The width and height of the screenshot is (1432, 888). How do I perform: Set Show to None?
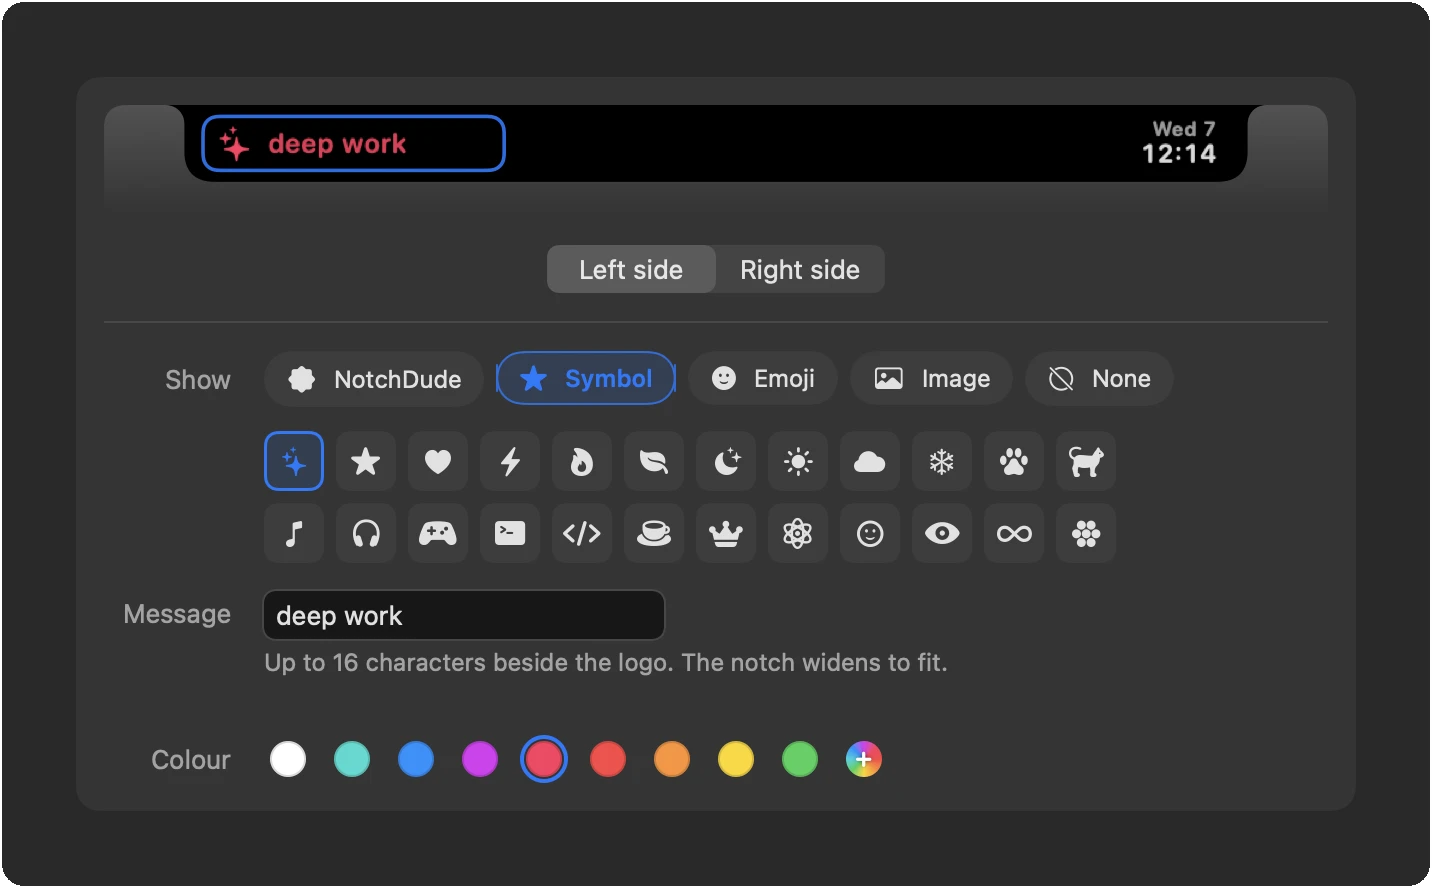pyautogui.click(x=1099, y=378)
